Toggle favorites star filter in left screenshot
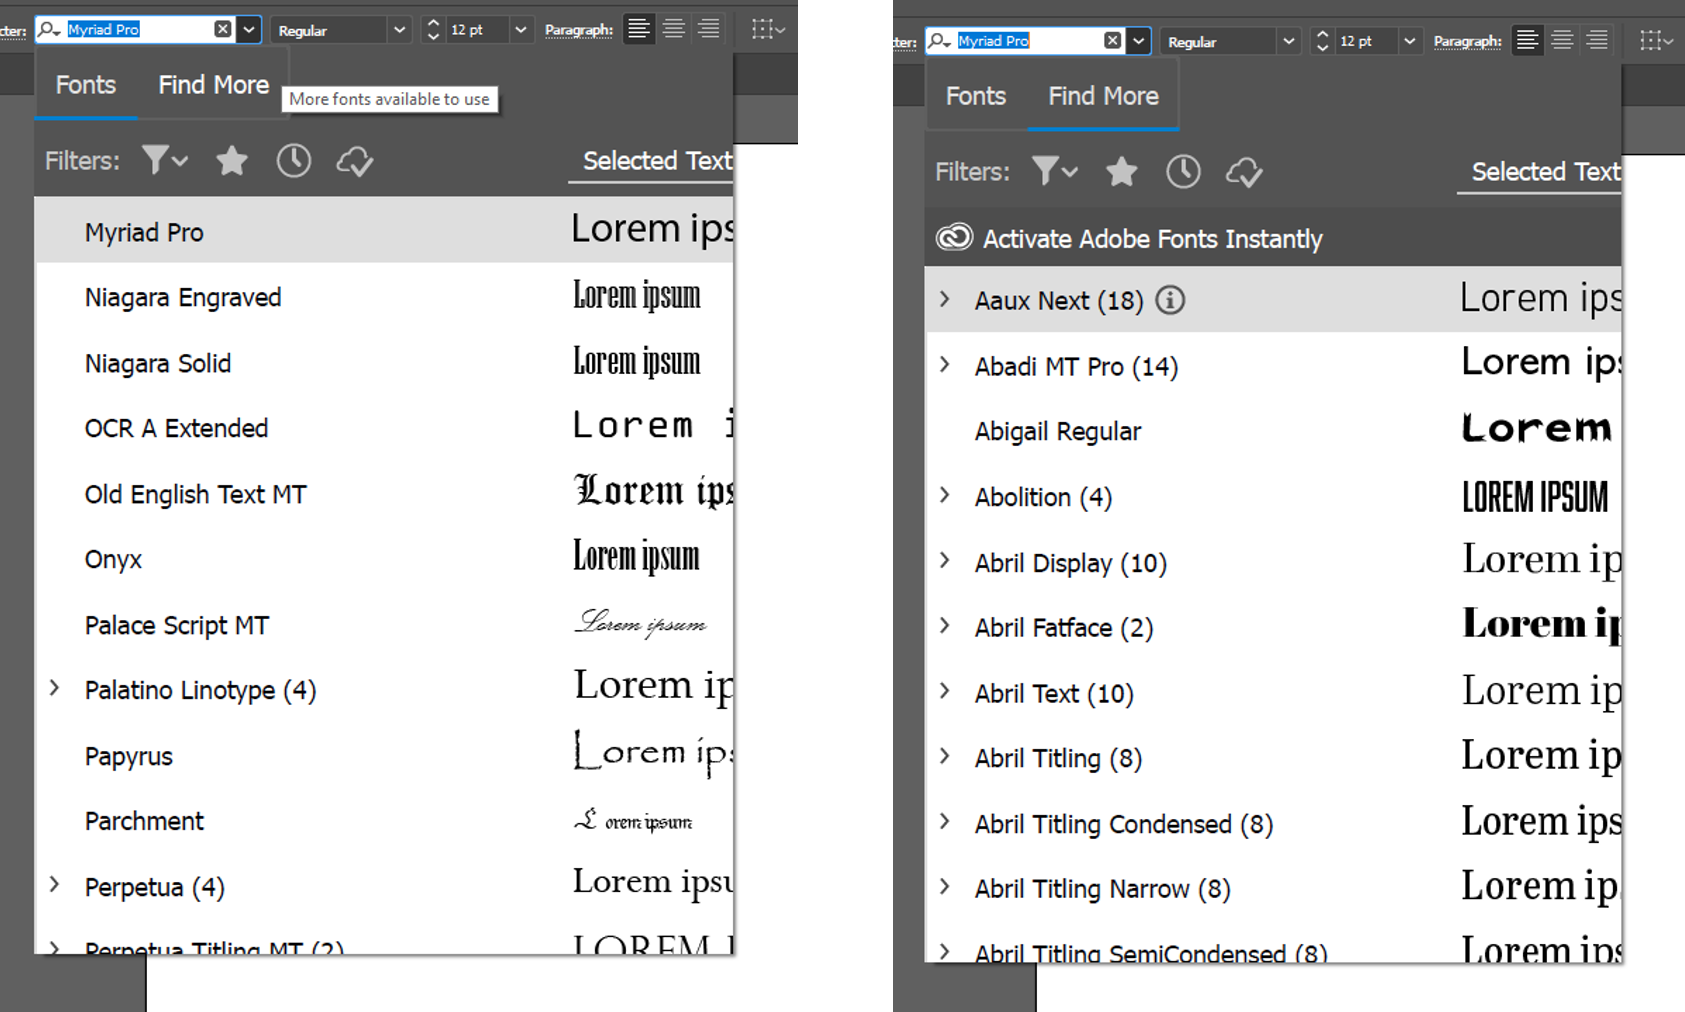1685x1012 pixels. click(x=232, y=160)
